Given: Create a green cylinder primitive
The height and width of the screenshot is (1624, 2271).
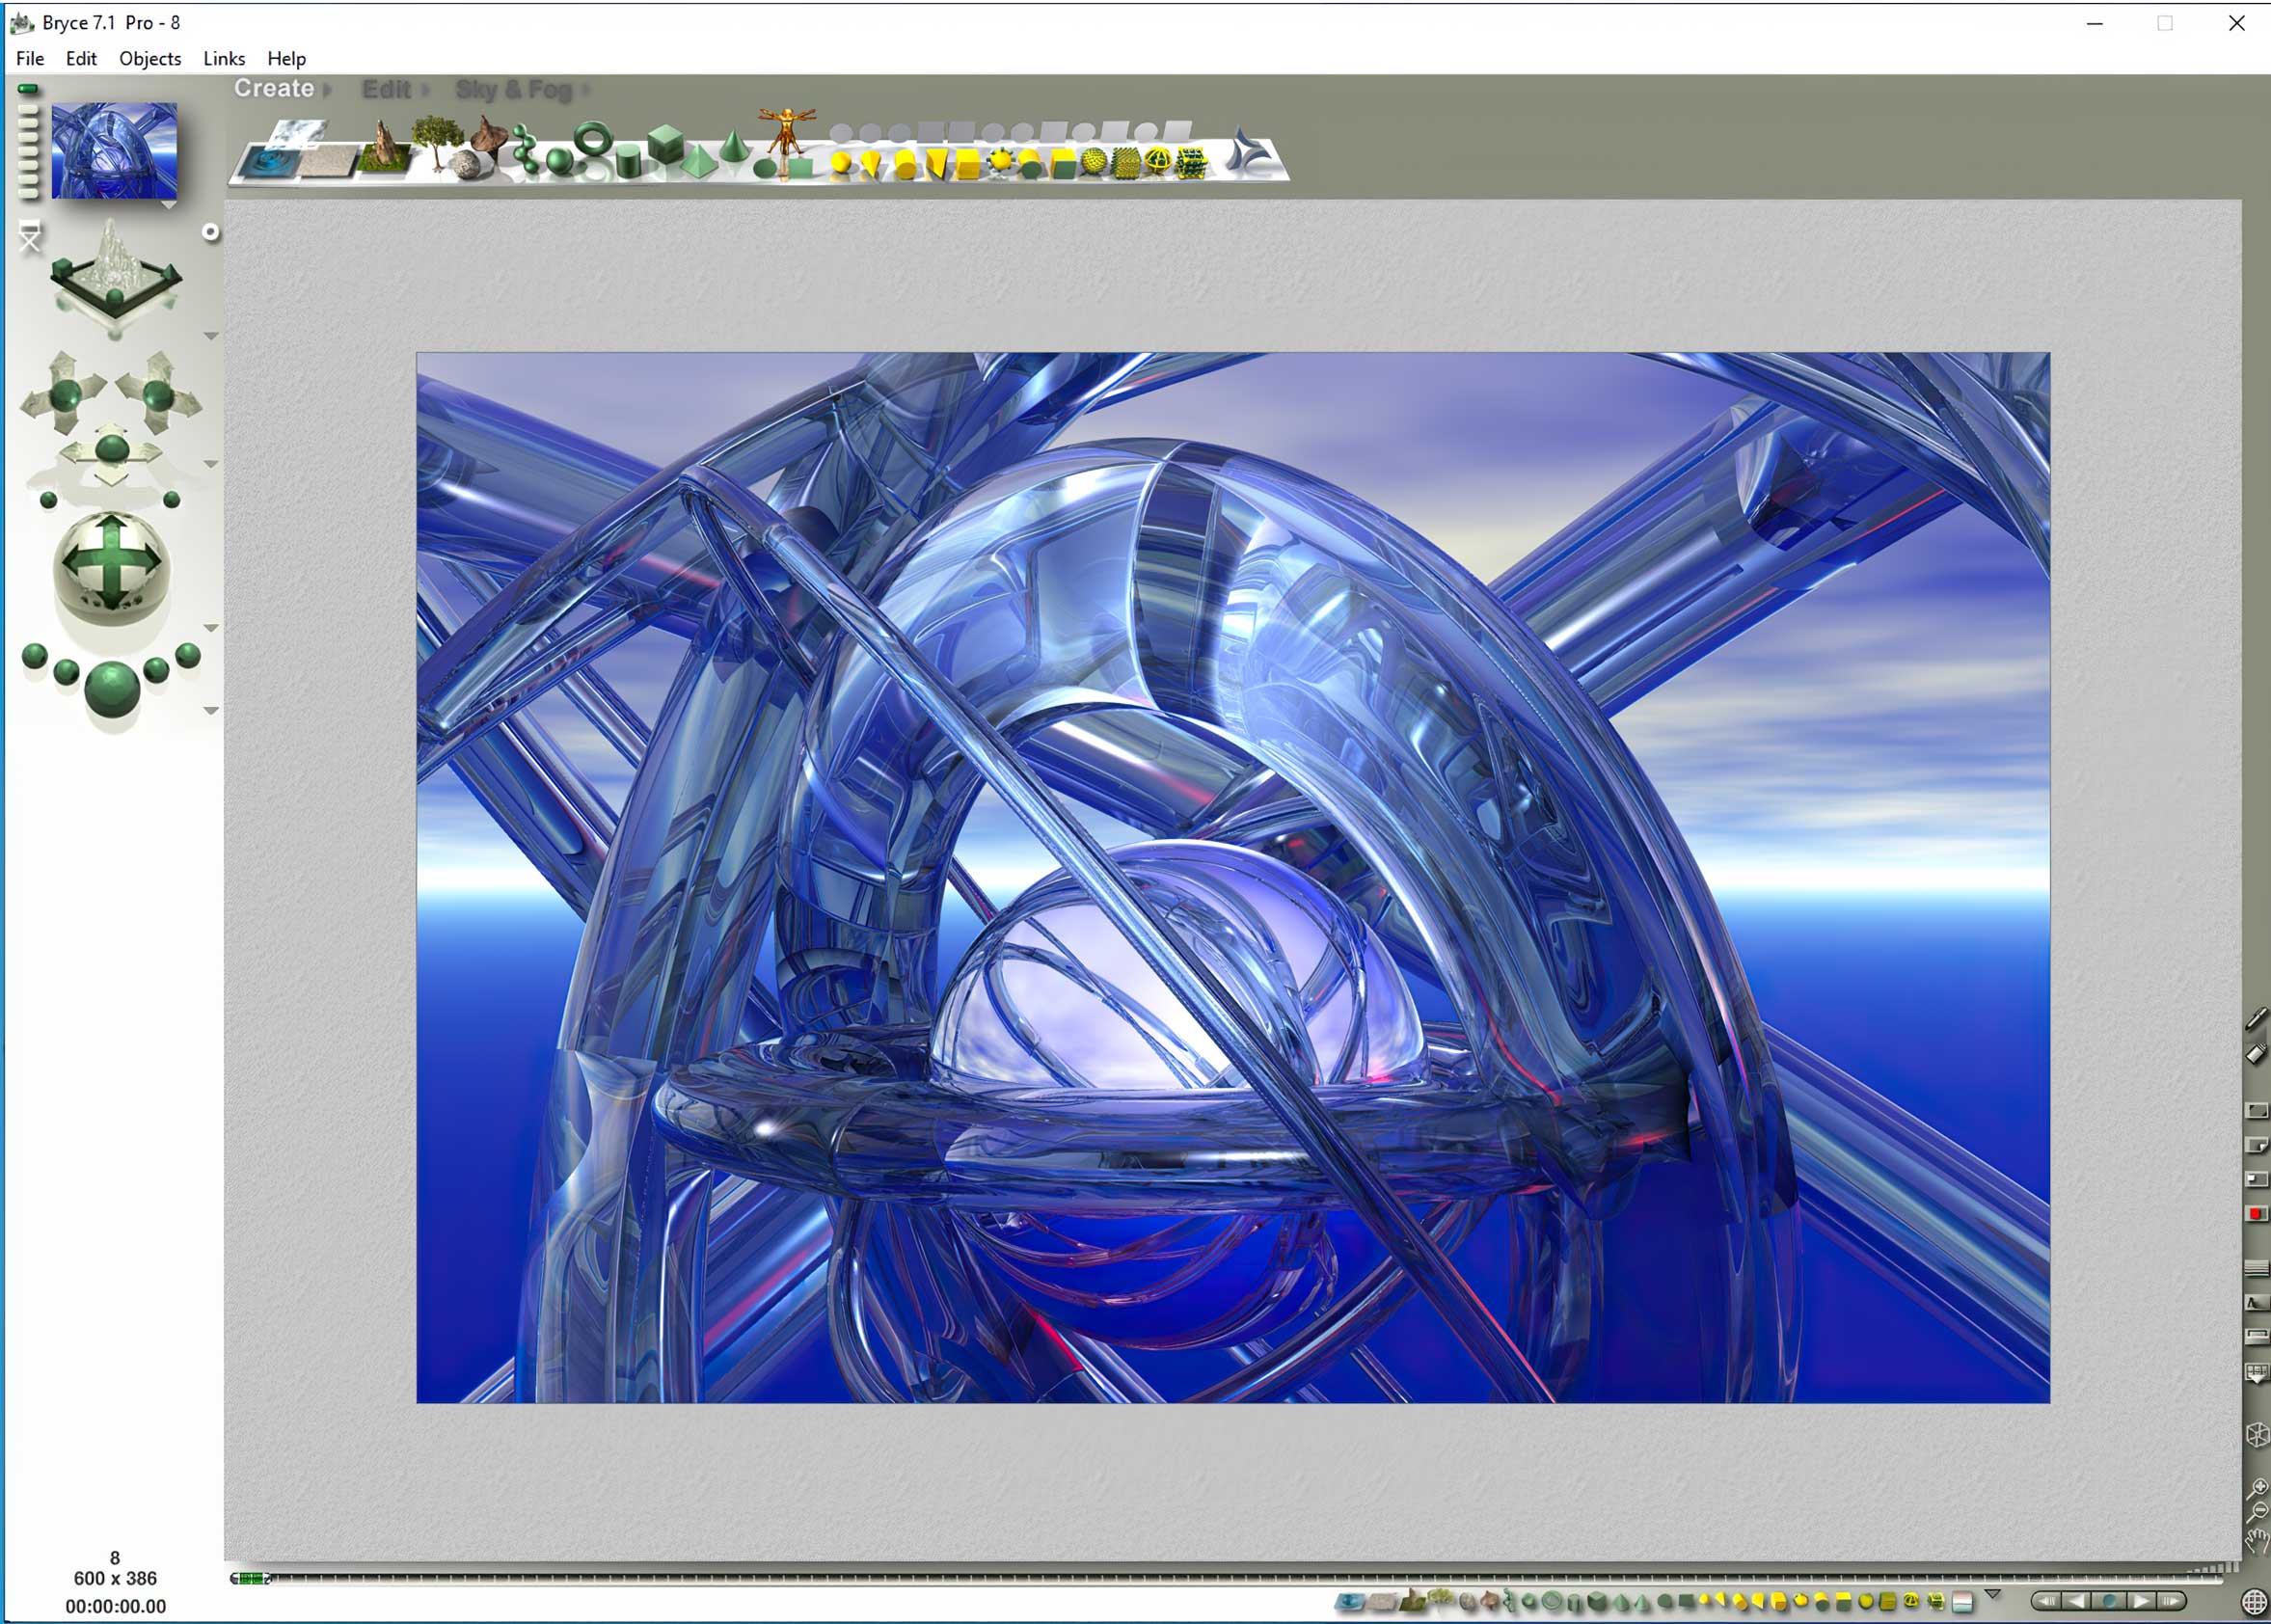Looking at the screenshot, I should (628, 161).
